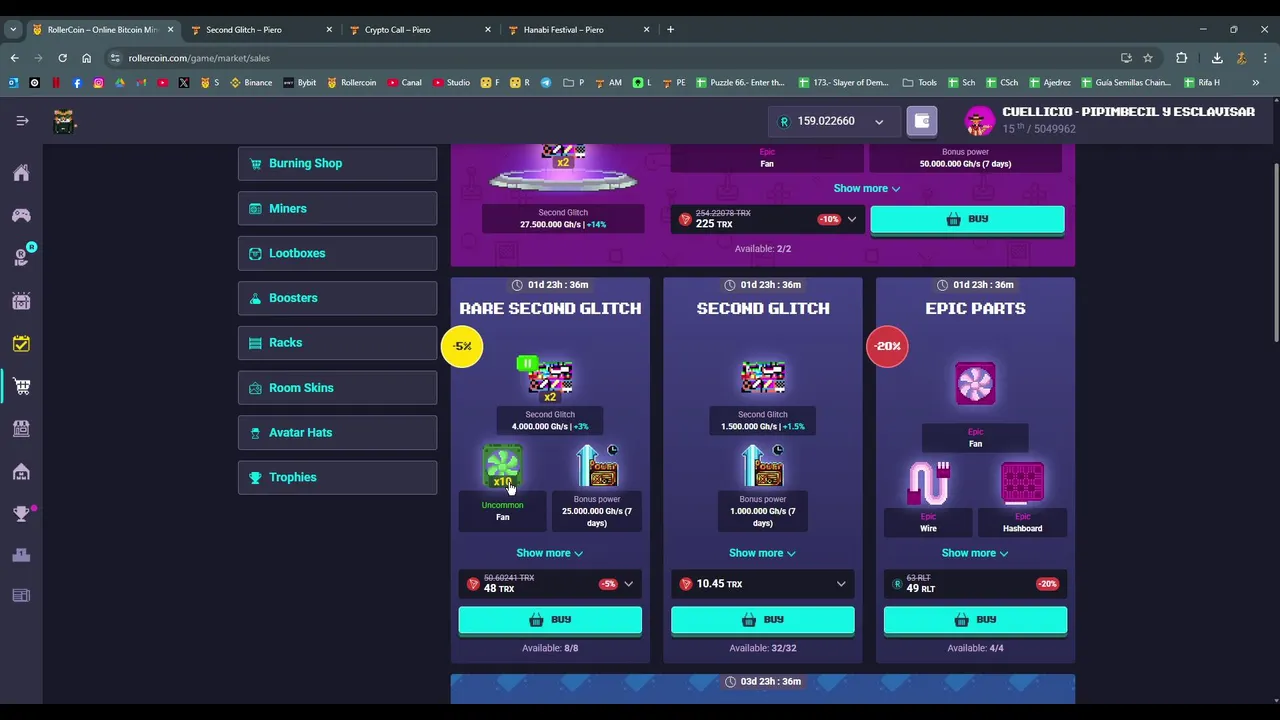Click the address bar URL field
The width and height of the screenshot is (1280, 720).
coord(610,58)
